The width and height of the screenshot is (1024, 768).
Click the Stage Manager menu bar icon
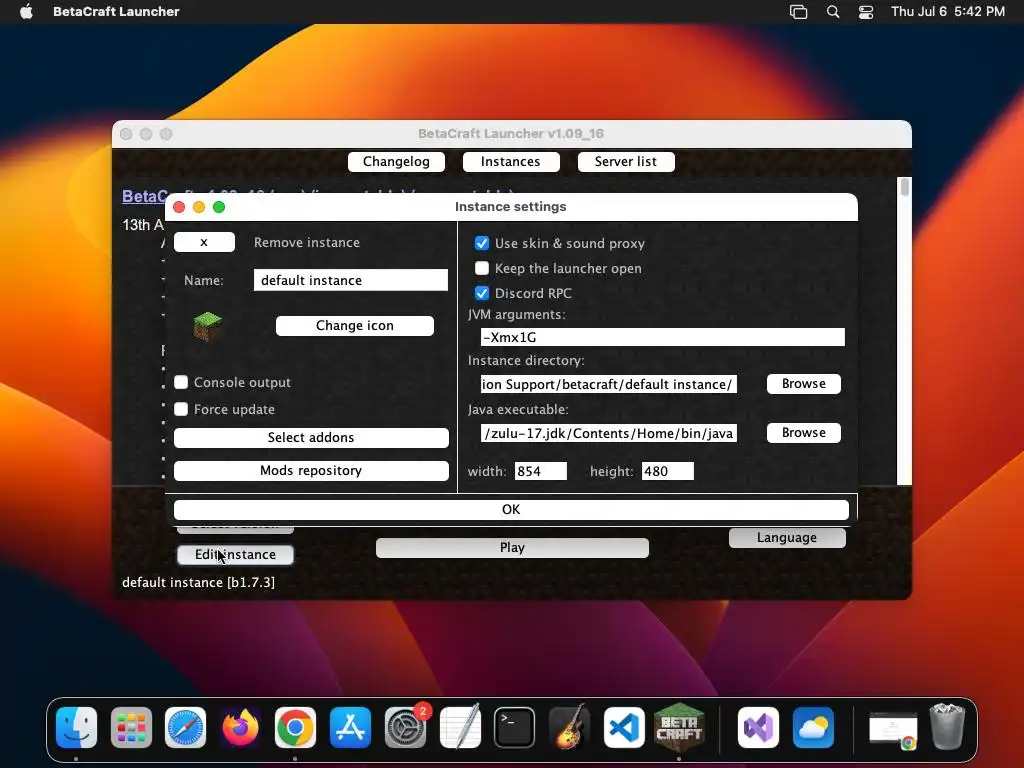[798, 12]
